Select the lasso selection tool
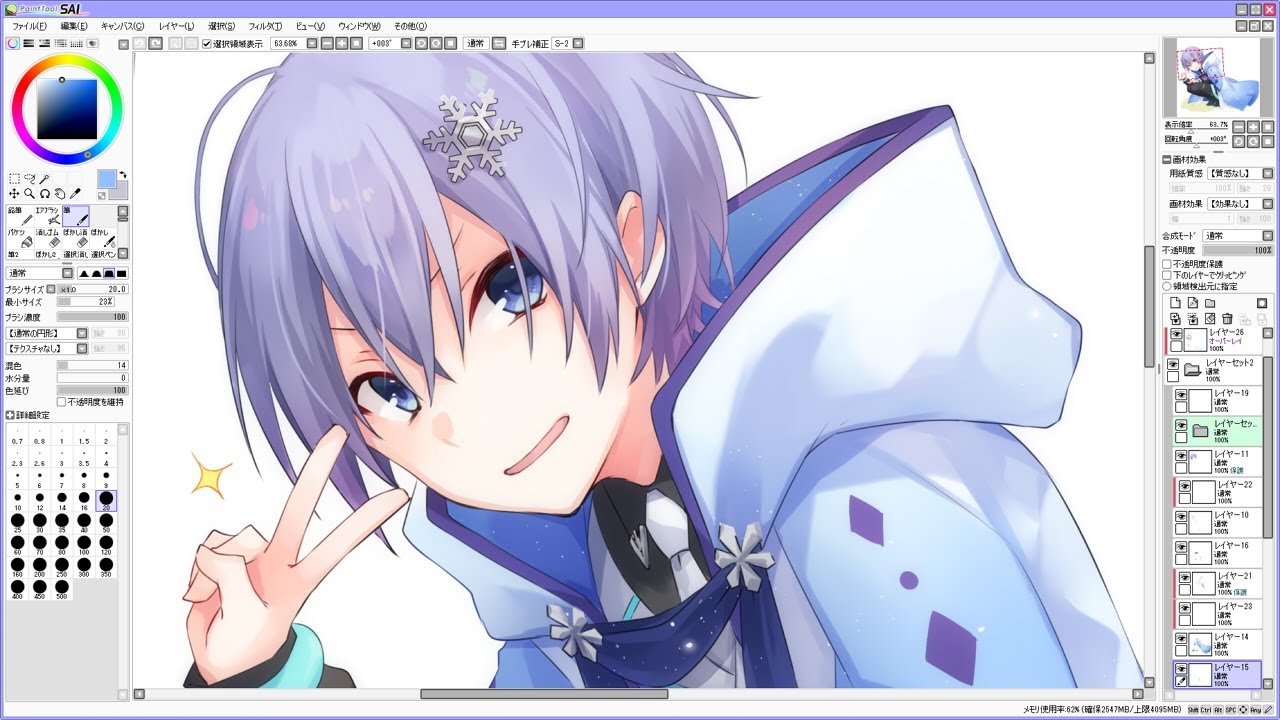This screenshot has height=720, width=1280. click(x=30, y=177)
